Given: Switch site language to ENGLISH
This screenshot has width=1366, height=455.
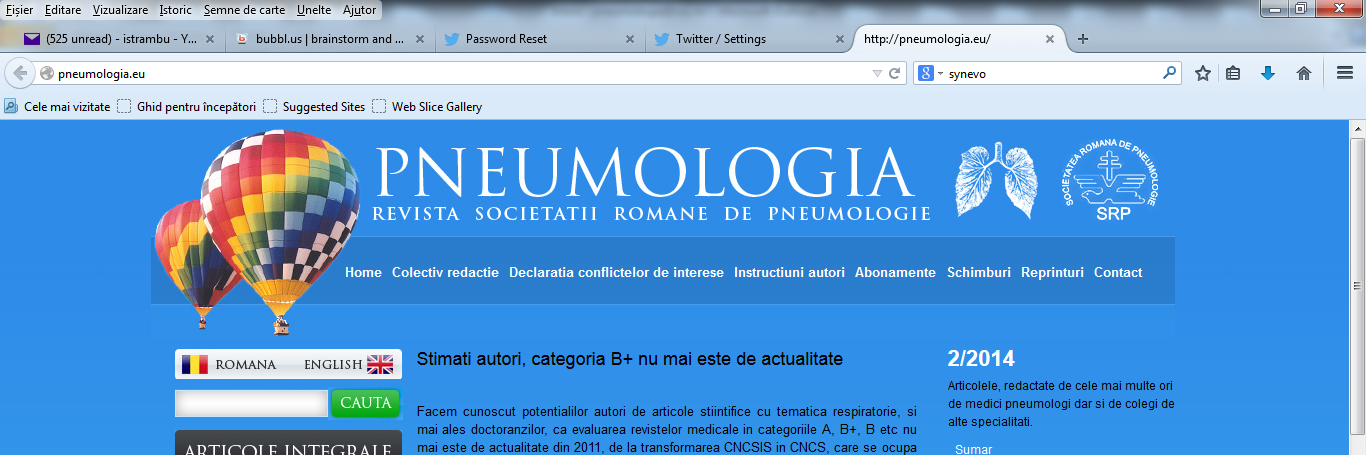Looking at the screenshot, I should [x=333, y=365].
